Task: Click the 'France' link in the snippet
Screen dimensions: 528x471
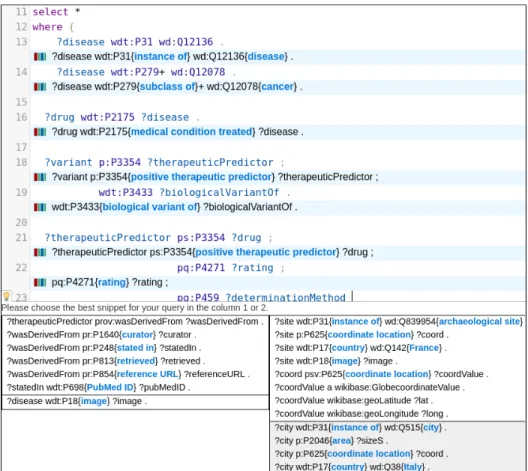Action: pyautogui.click(x=424, y=348)
